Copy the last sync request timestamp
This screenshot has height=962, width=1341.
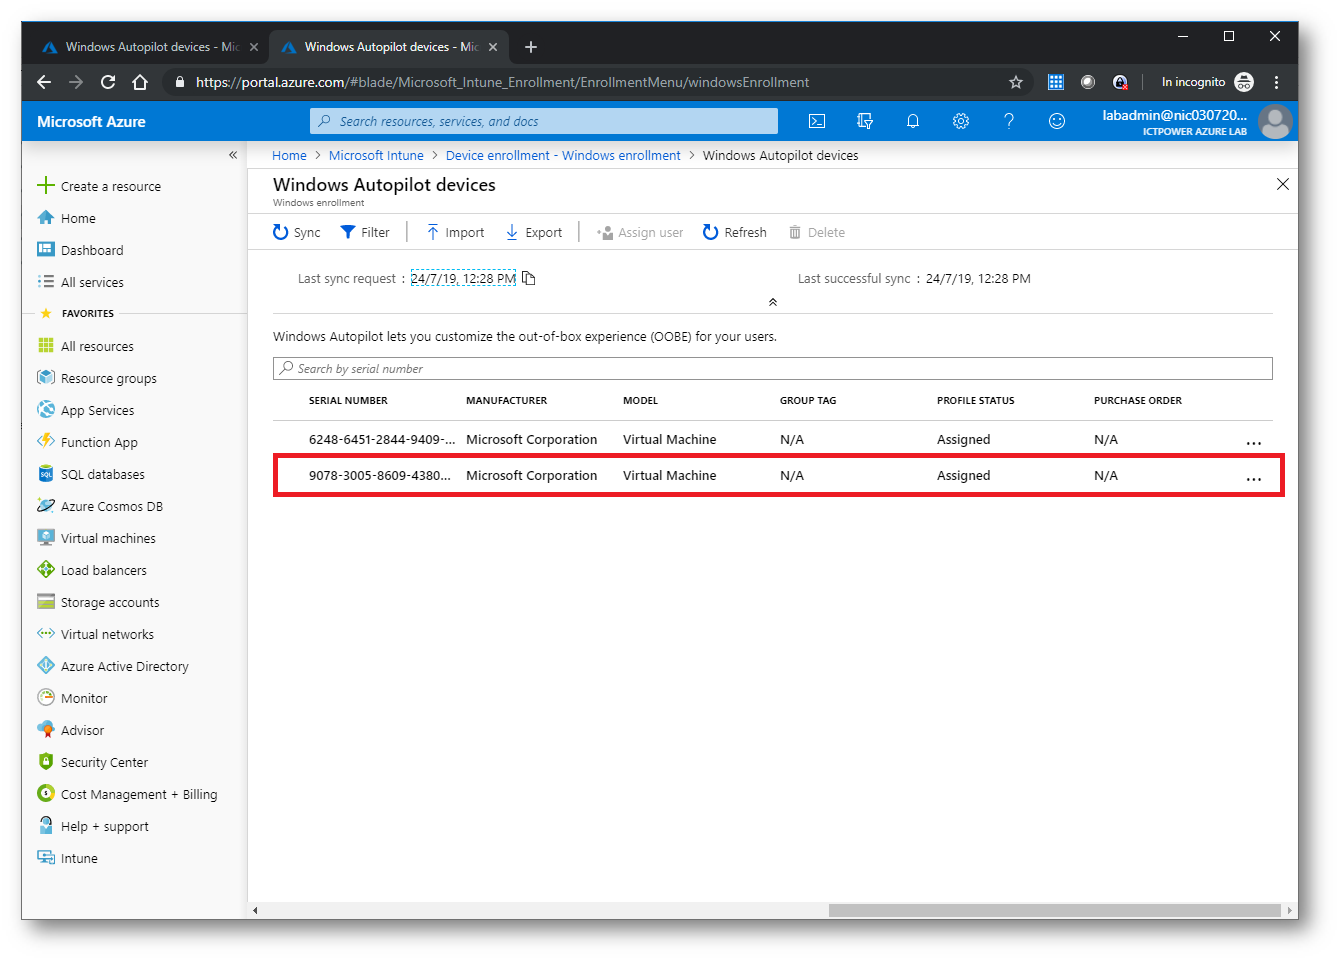point(529,279)
